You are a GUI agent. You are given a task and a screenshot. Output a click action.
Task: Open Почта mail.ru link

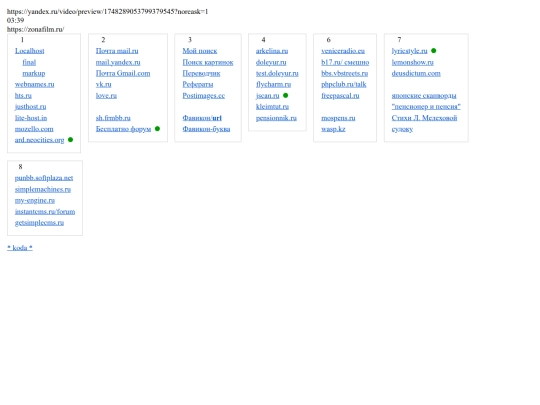point(117,51)
